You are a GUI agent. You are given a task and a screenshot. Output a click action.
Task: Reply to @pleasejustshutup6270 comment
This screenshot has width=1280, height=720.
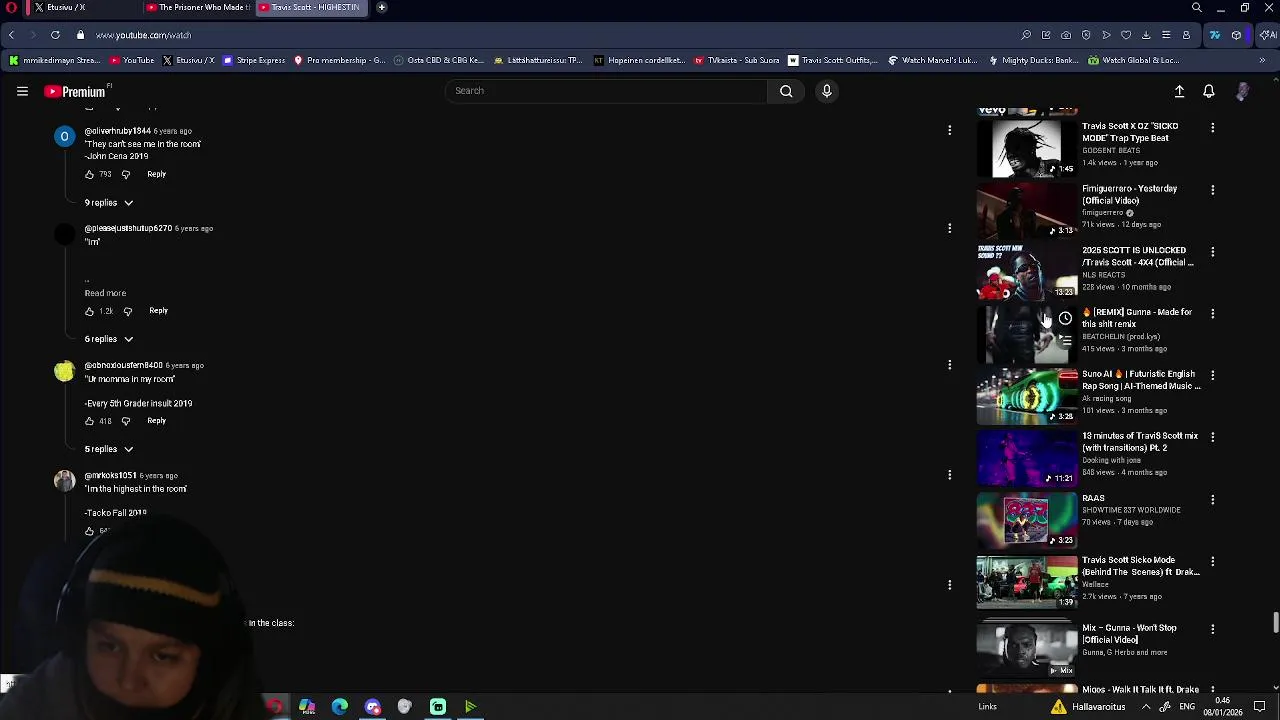coord(158,311)
